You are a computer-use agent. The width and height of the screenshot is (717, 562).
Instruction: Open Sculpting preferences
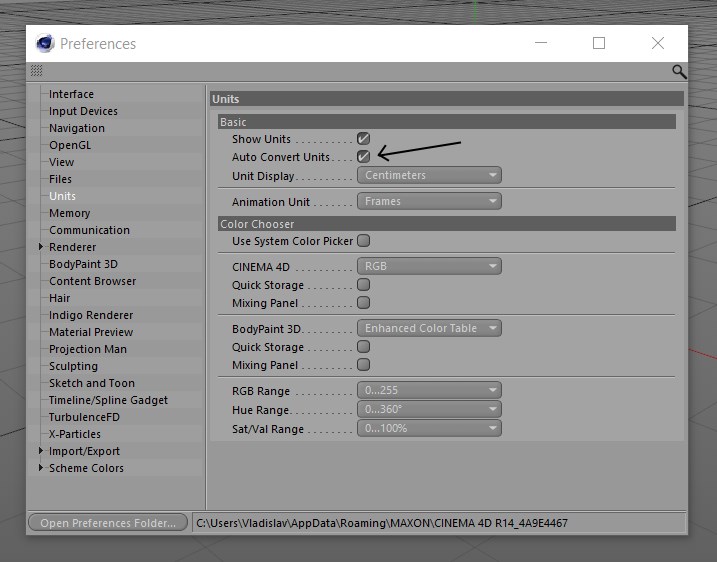73,366
